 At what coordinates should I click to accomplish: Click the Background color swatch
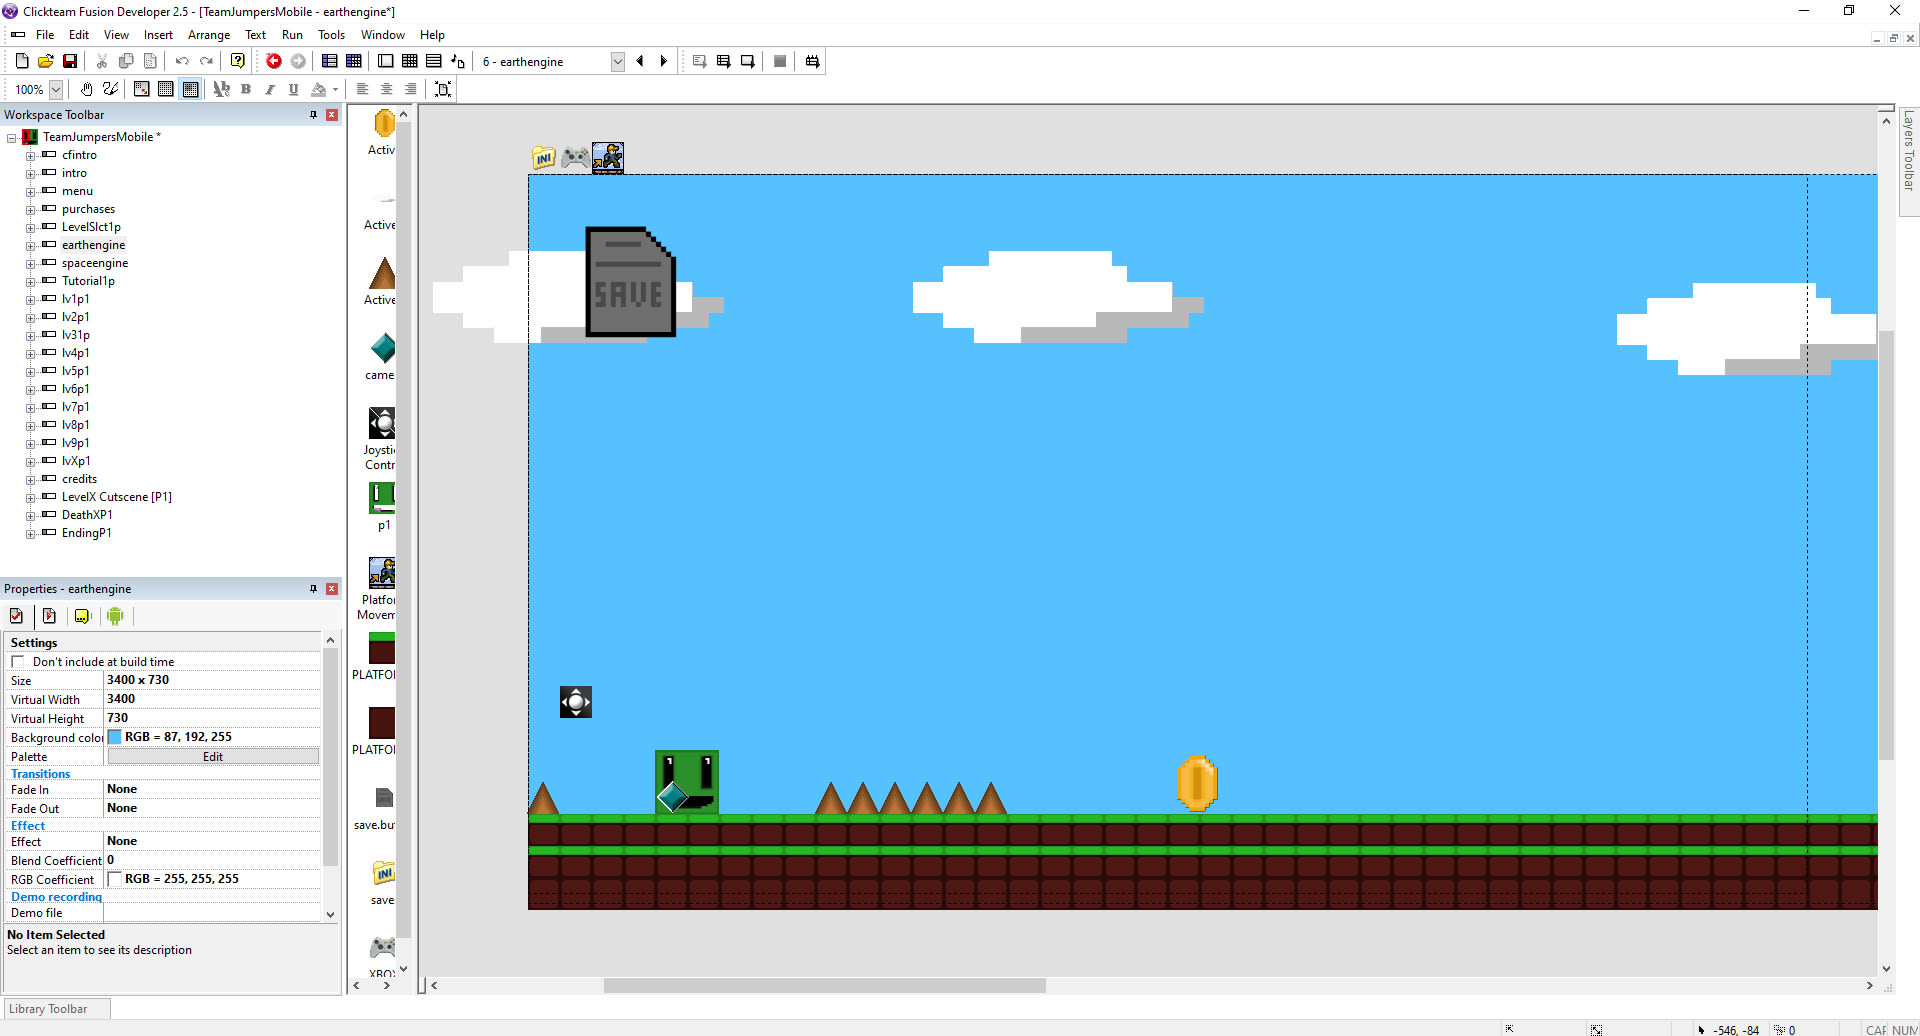tap(115, 737)
